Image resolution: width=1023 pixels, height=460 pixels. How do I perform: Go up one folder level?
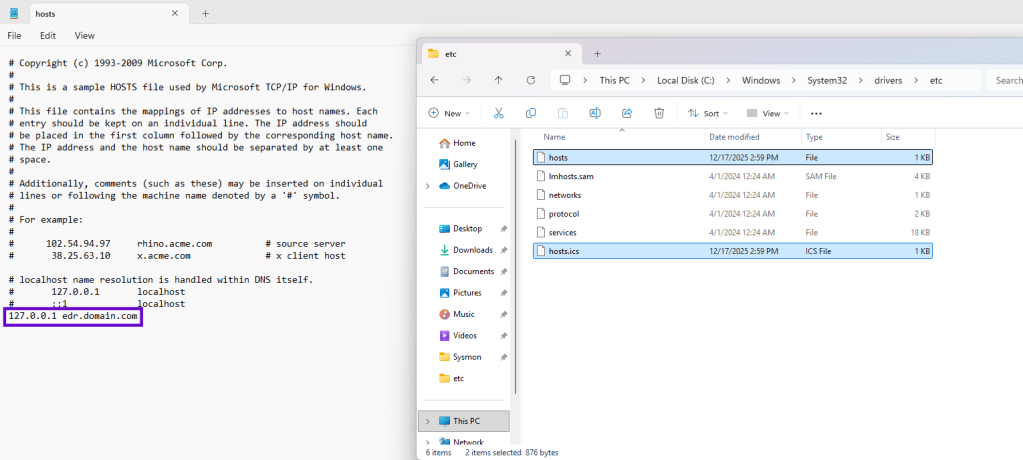498,80
